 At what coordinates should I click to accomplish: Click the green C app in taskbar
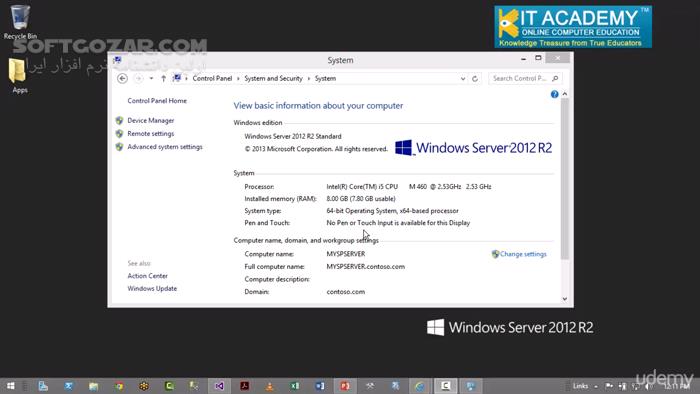click(169, 386)
